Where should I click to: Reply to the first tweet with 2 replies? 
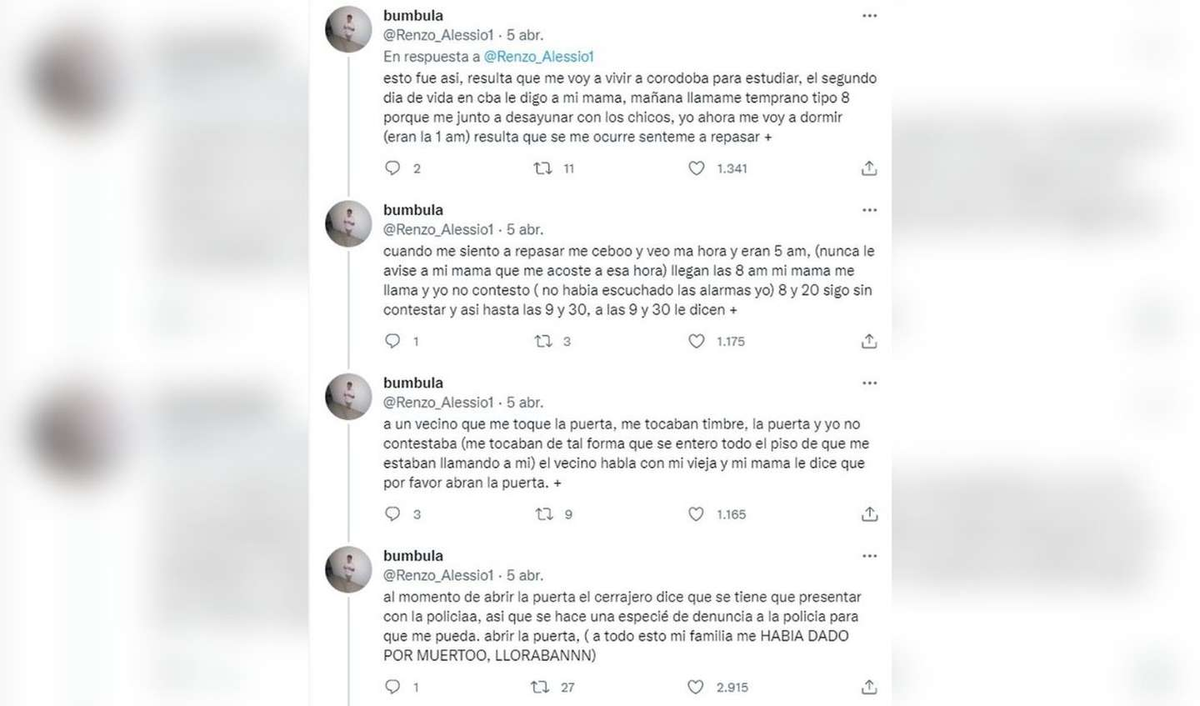pyautogui.click(x=393, y=169)
